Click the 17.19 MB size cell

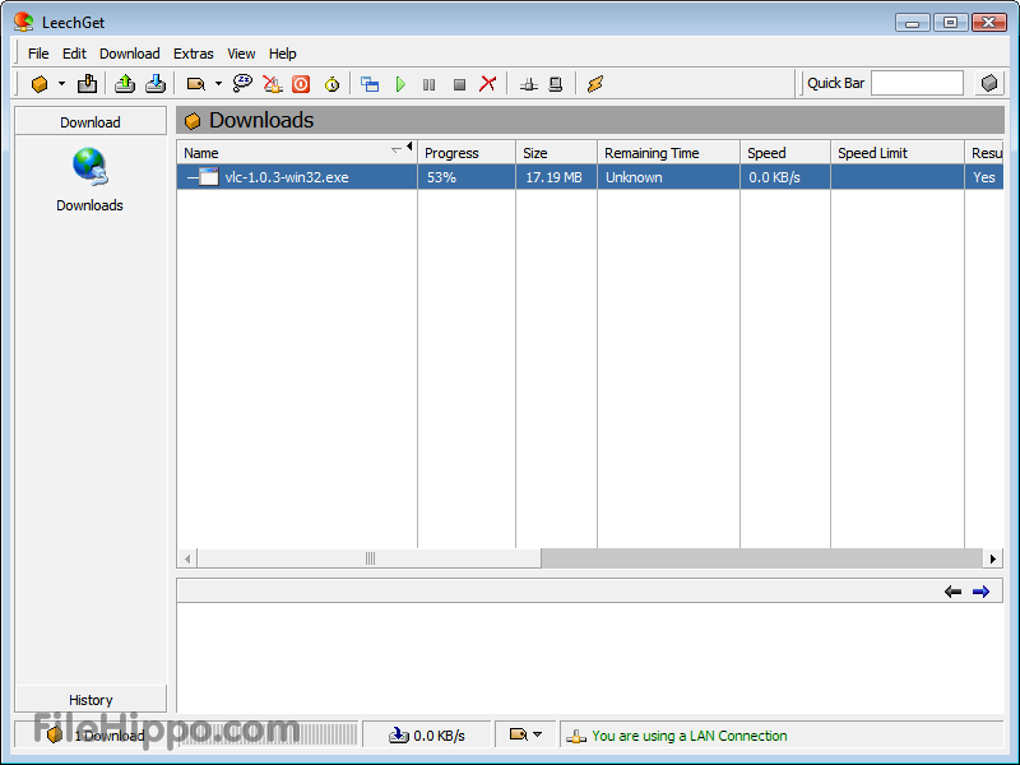tap(556, 177)
